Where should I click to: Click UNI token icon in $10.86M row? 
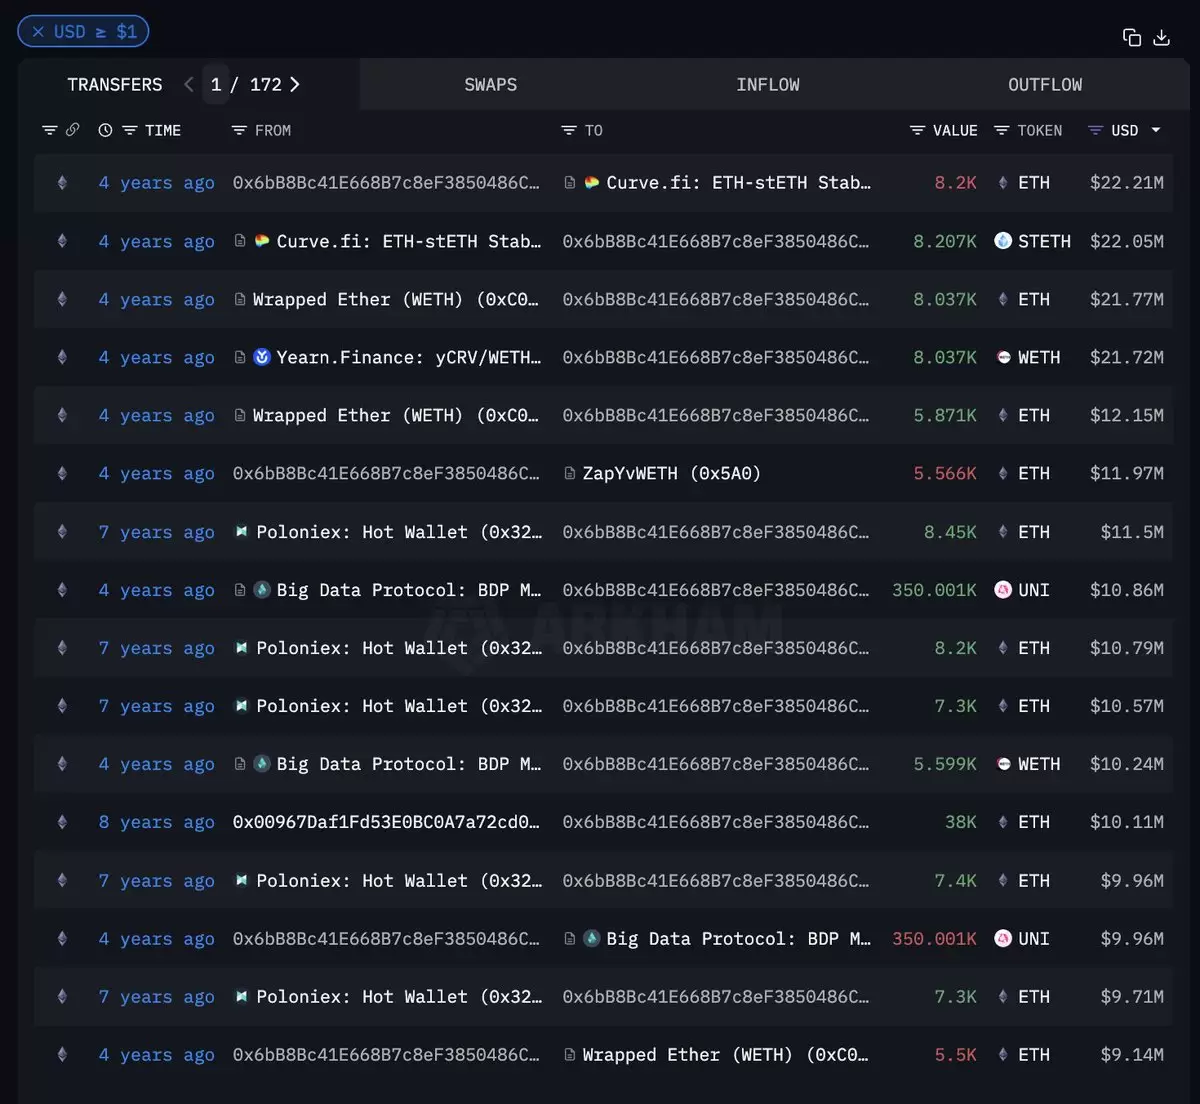(x=1003, y=590)
